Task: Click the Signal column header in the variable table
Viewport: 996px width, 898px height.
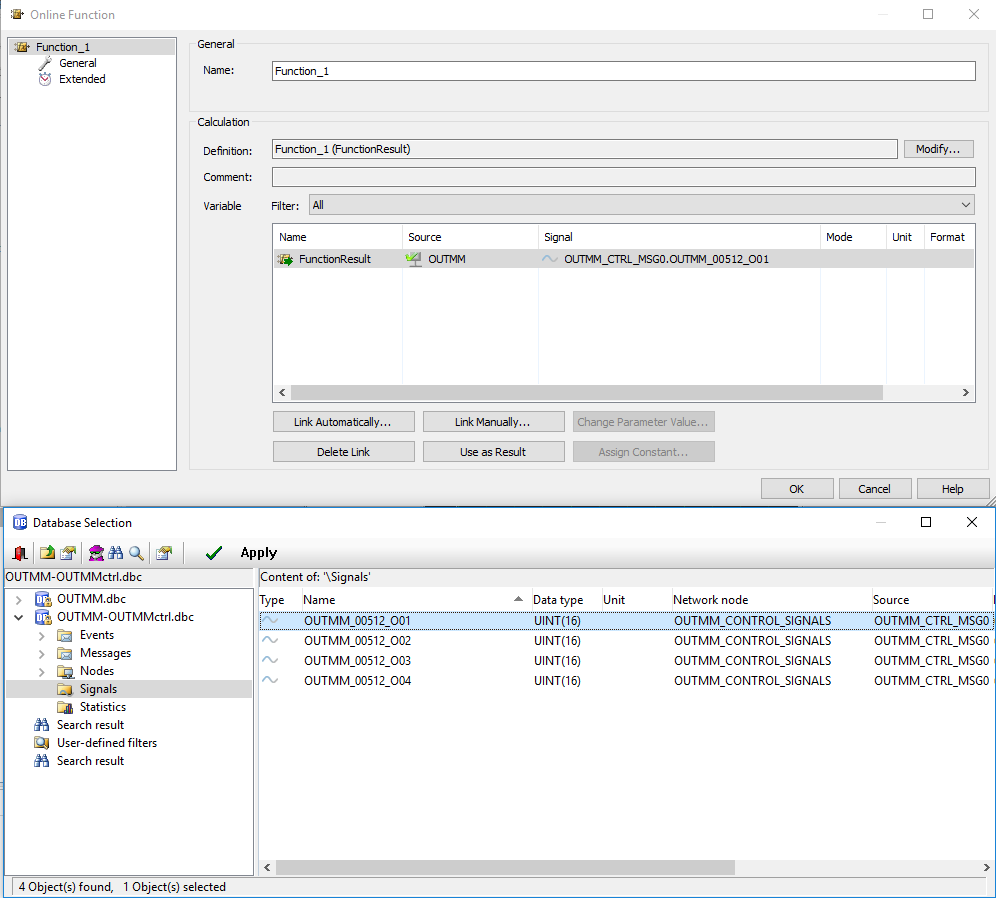Action: pyautogui.click(x=678, y=237)
